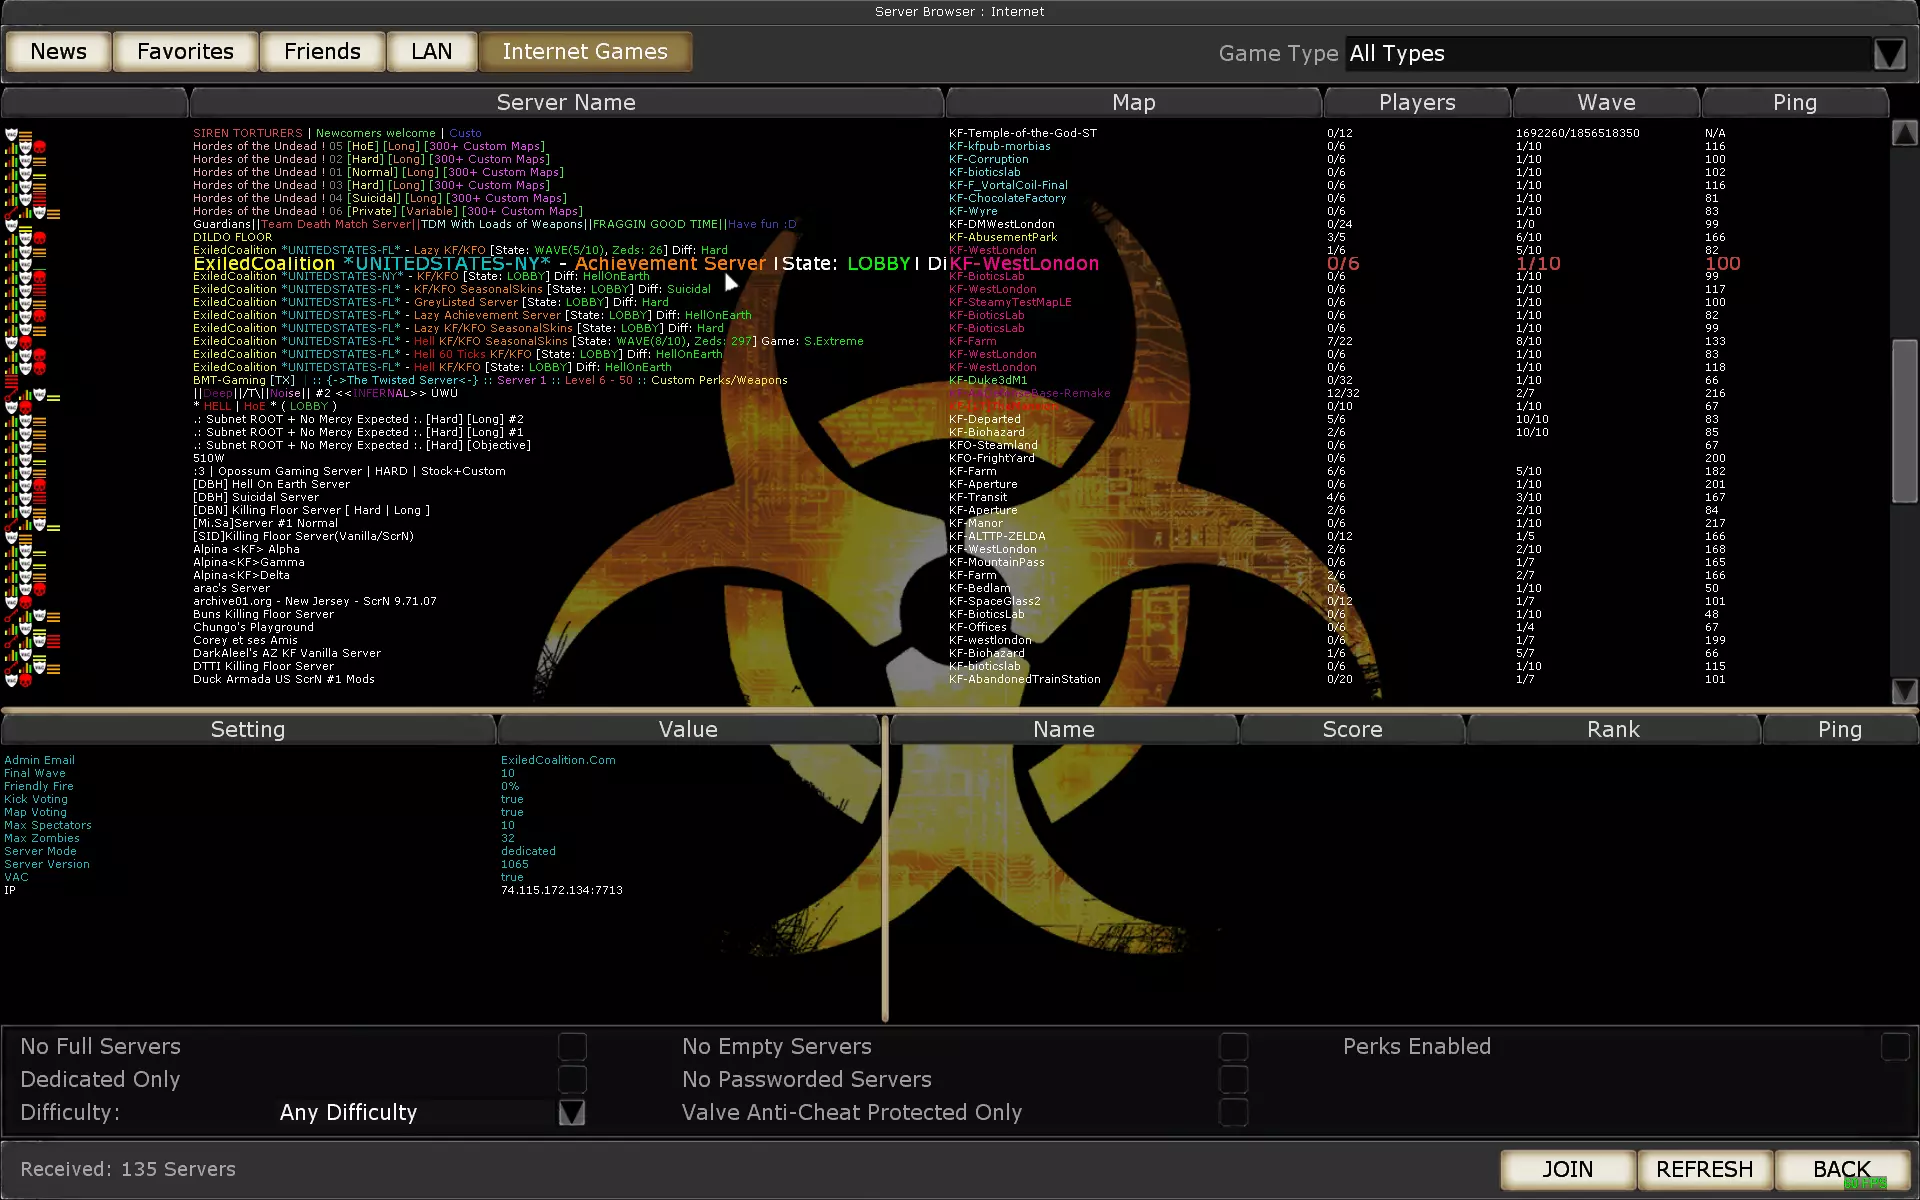Click red skull icon on DILDO FLOOR row
Screen dimensions: 1920x1200
pos(40,238)
